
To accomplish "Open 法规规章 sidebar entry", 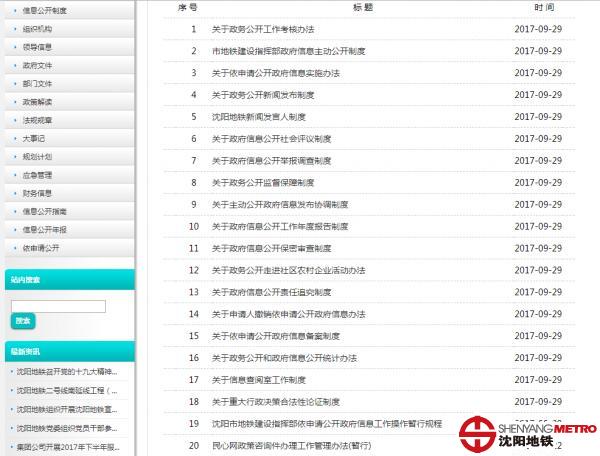I will 38,120.
